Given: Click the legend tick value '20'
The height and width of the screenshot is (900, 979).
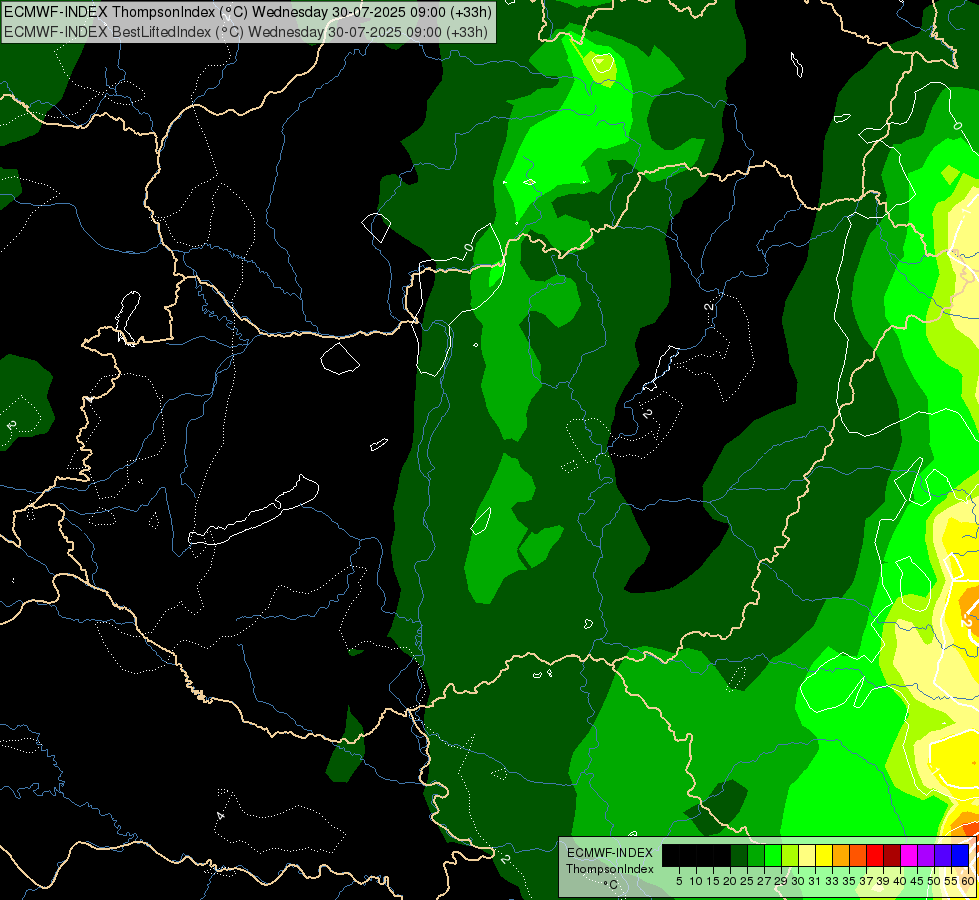Looking at the screenshot, I should click(730, 881).
